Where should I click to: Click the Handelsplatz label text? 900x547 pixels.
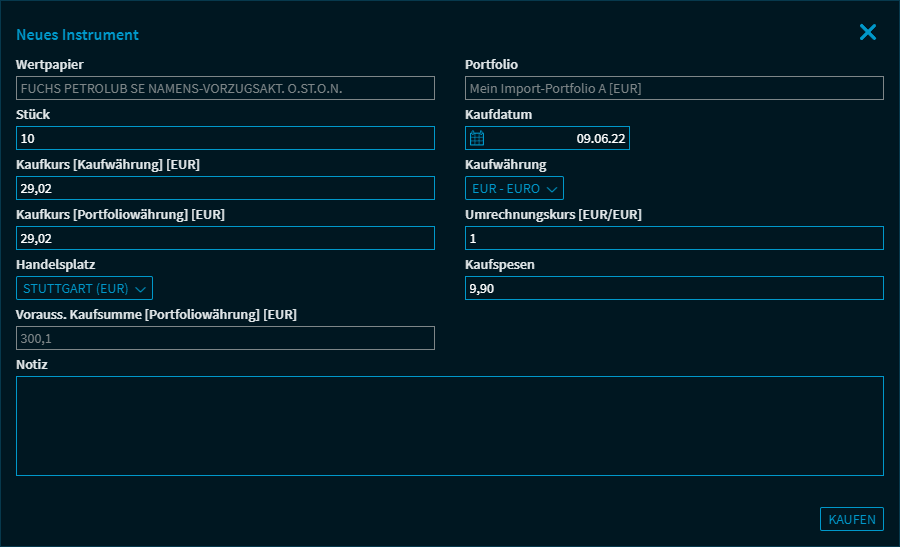[x=56, y=265]
